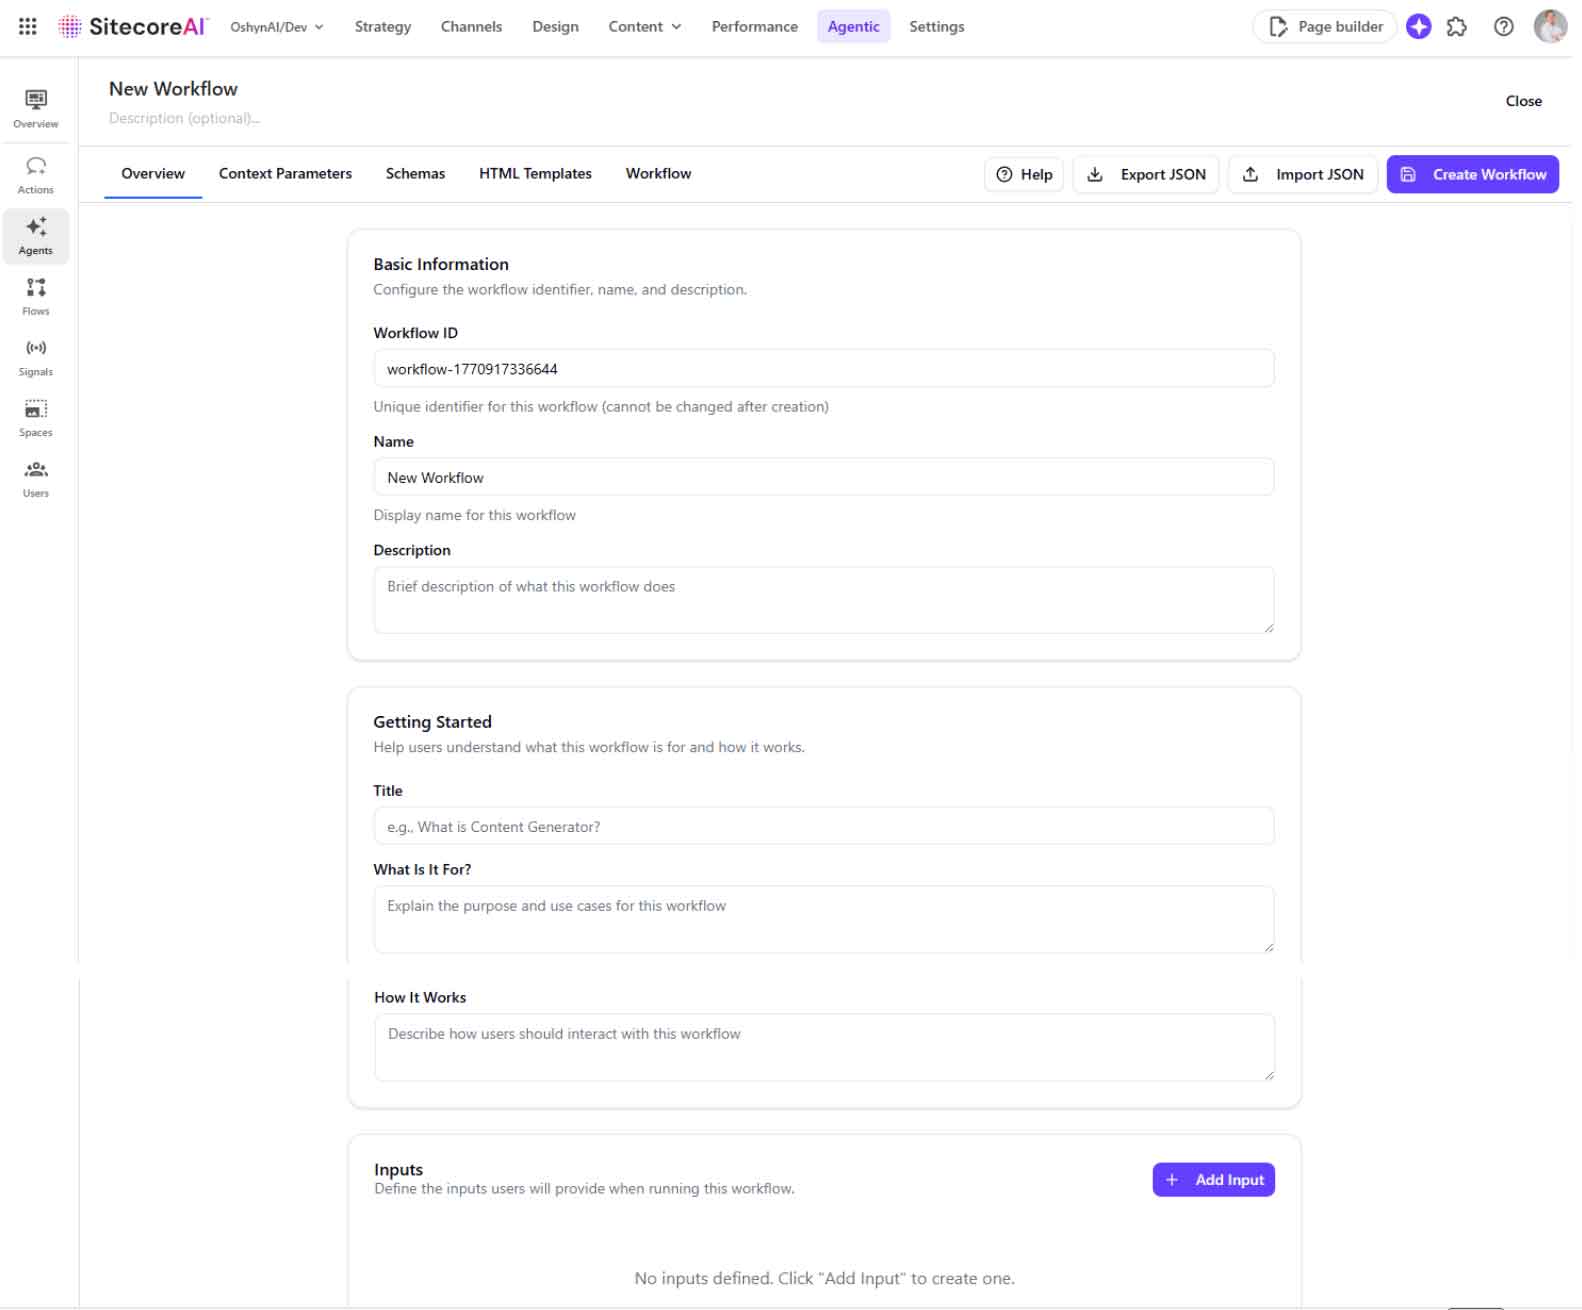Click the Workflow ID input field
1582x1310 pixels.
pyautogui.click(x=824, y=369)
